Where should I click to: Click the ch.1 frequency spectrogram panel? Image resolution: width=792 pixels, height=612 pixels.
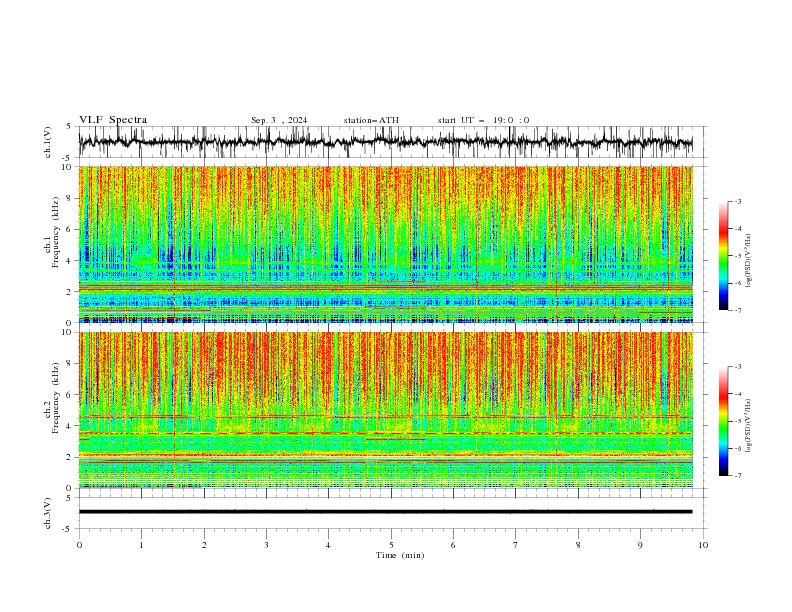coord(386,244)
